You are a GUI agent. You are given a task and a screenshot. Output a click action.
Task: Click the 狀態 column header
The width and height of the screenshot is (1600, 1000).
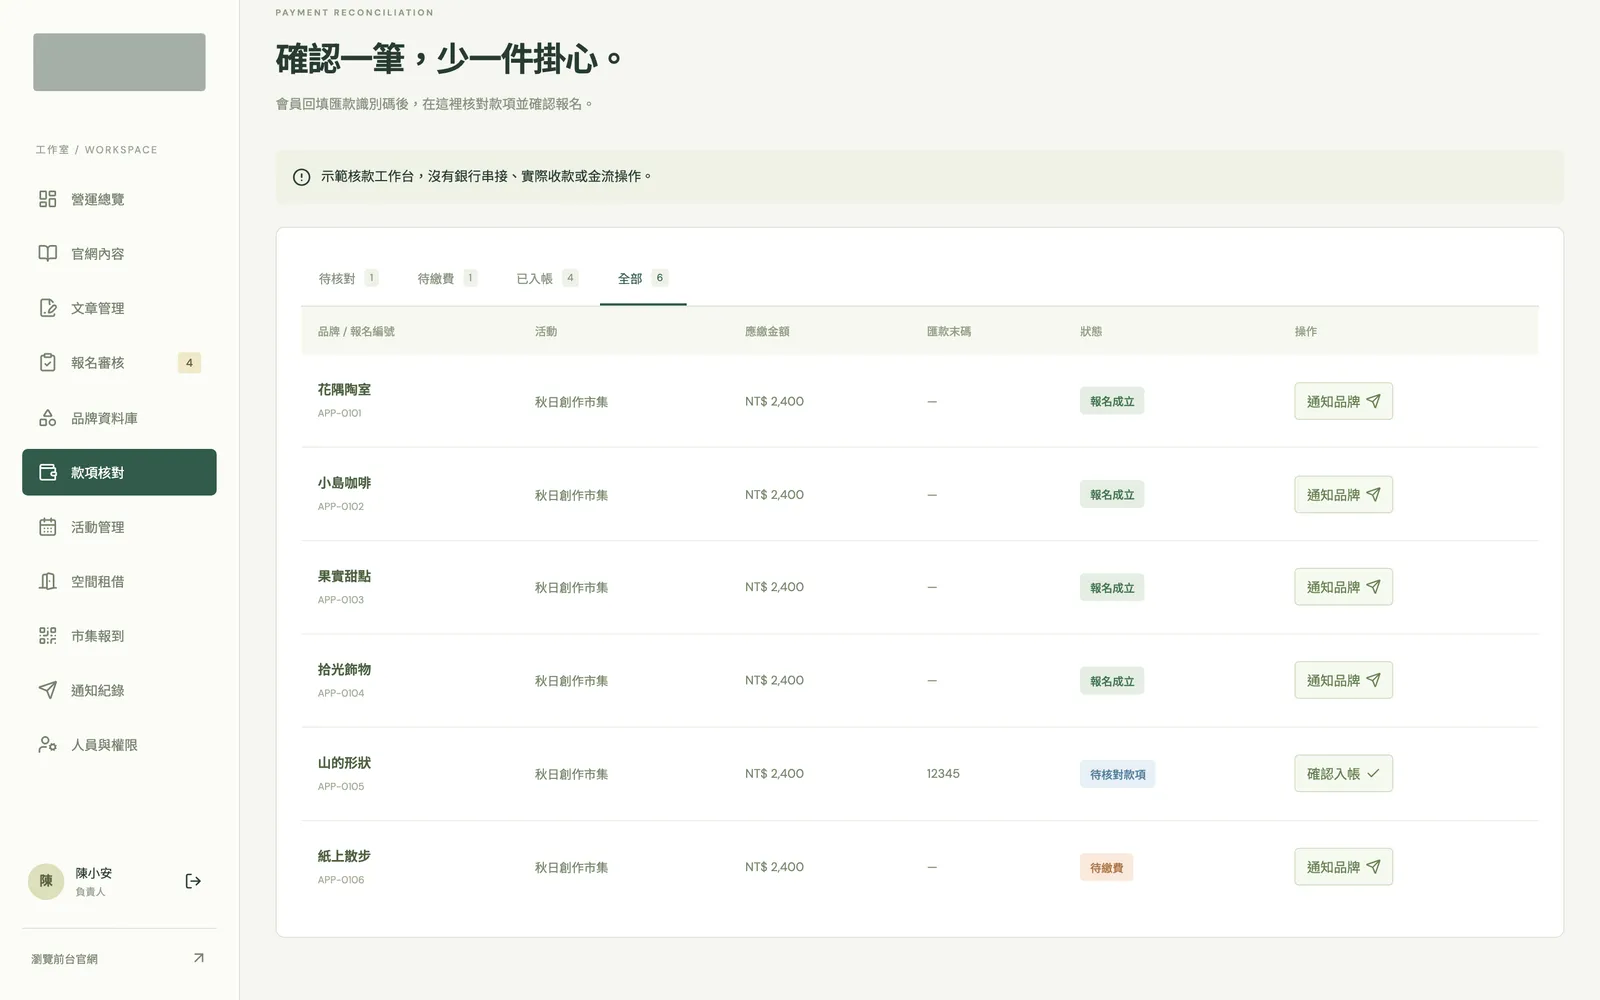1091,331
